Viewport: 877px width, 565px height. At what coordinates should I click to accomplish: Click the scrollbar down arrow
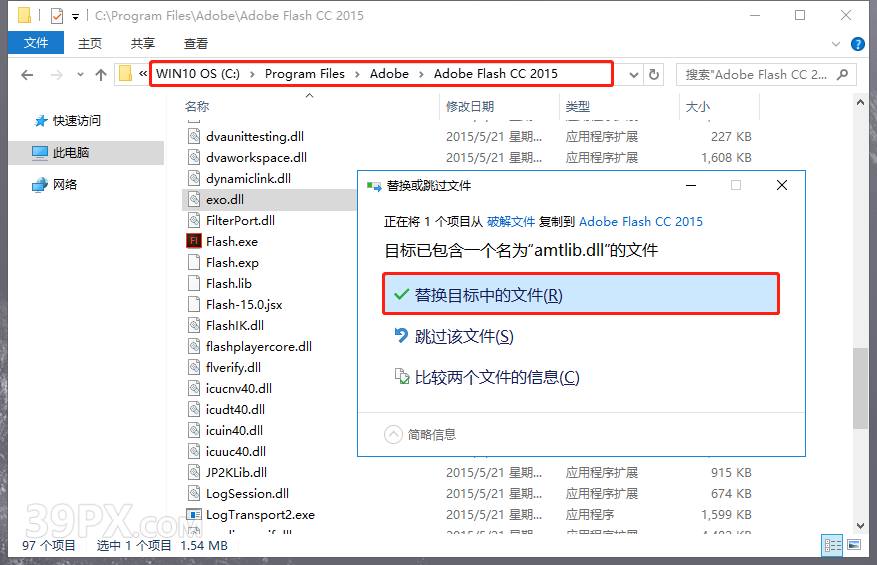click(860, 526)
